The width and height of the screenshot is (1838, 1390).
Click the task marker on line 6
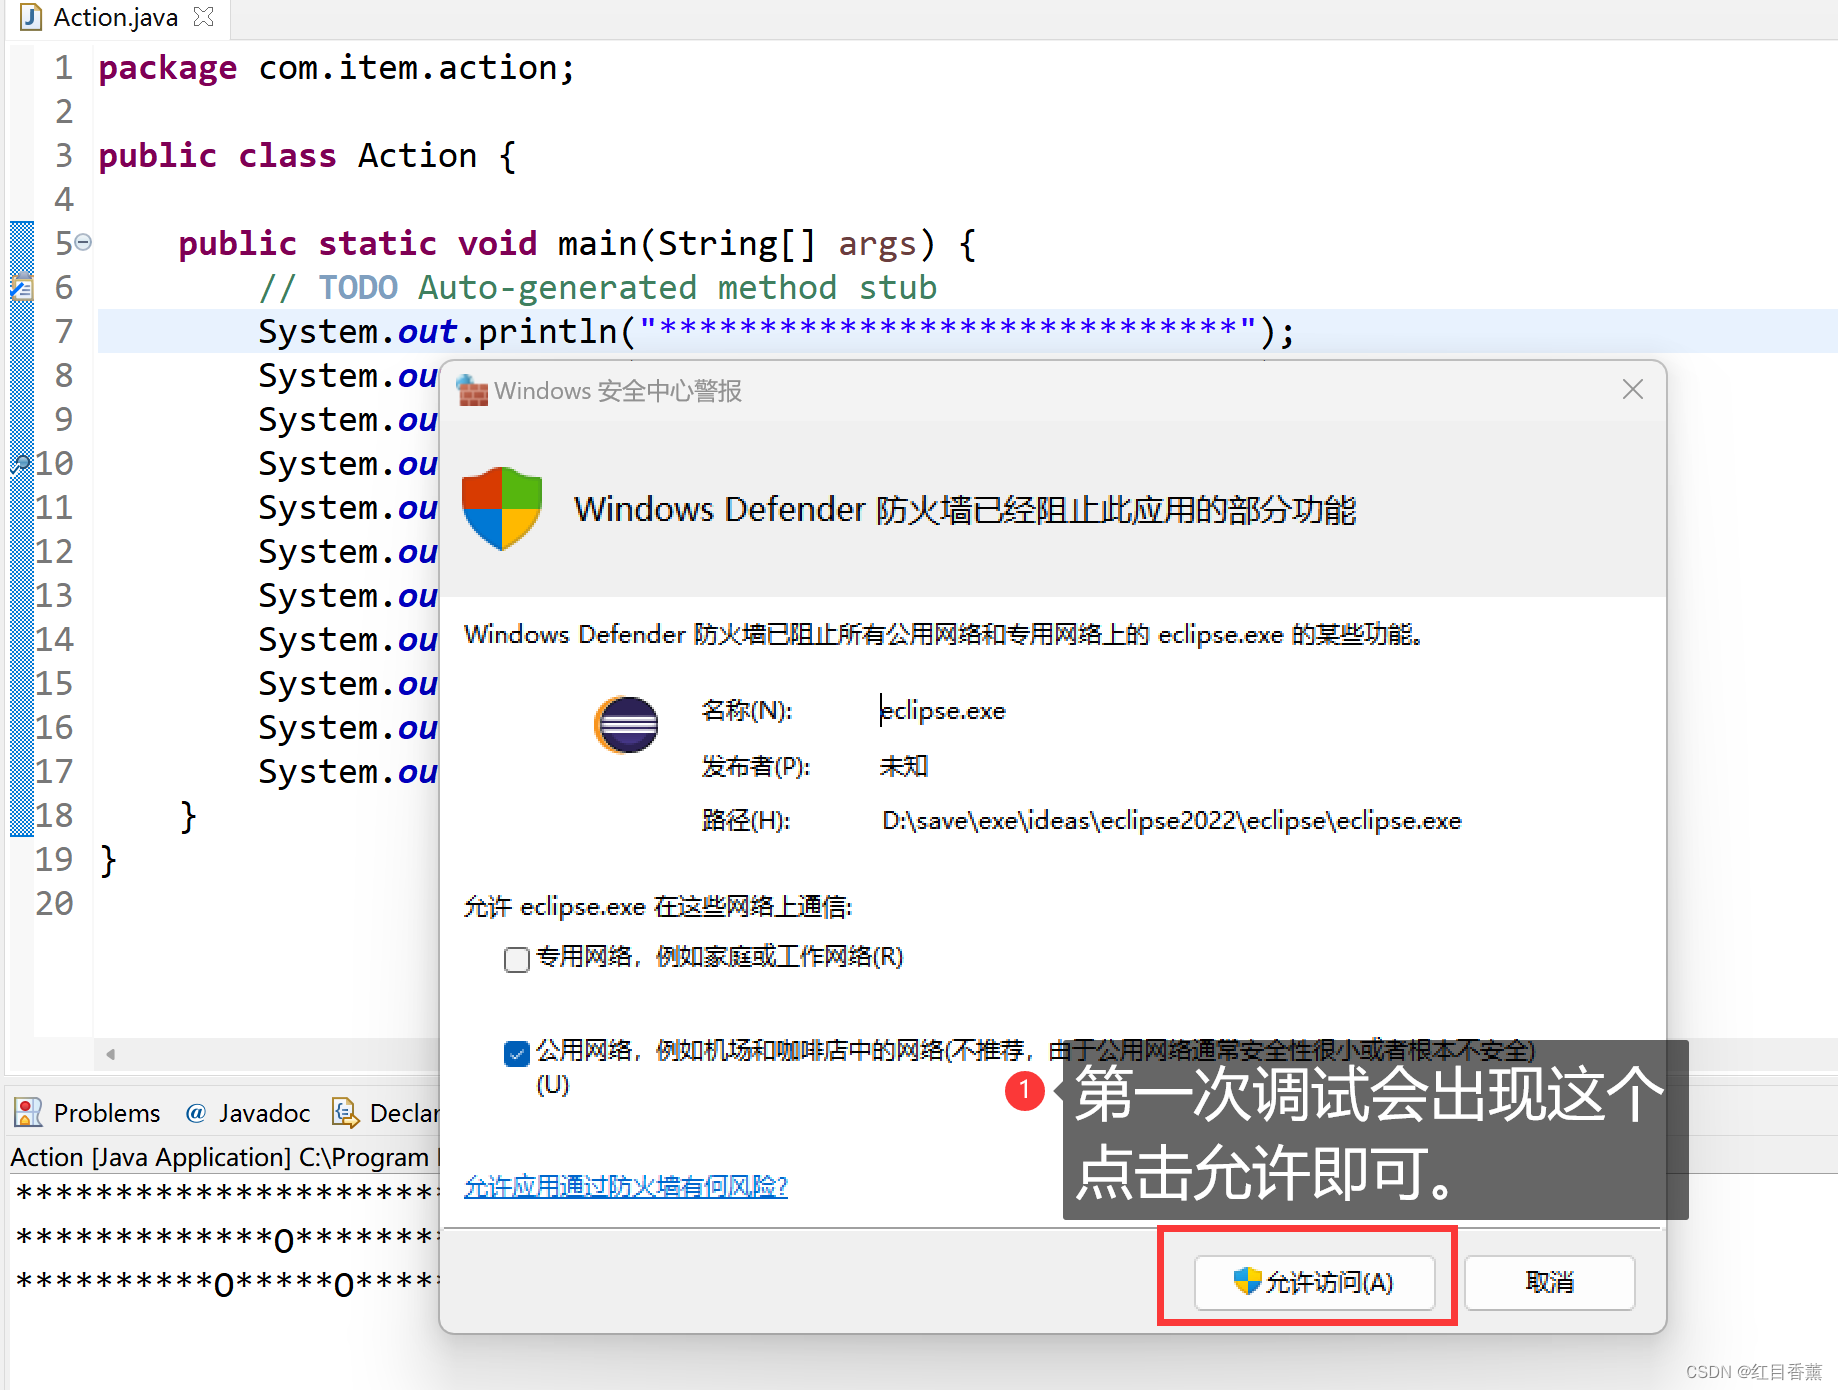tap(21, 288)
